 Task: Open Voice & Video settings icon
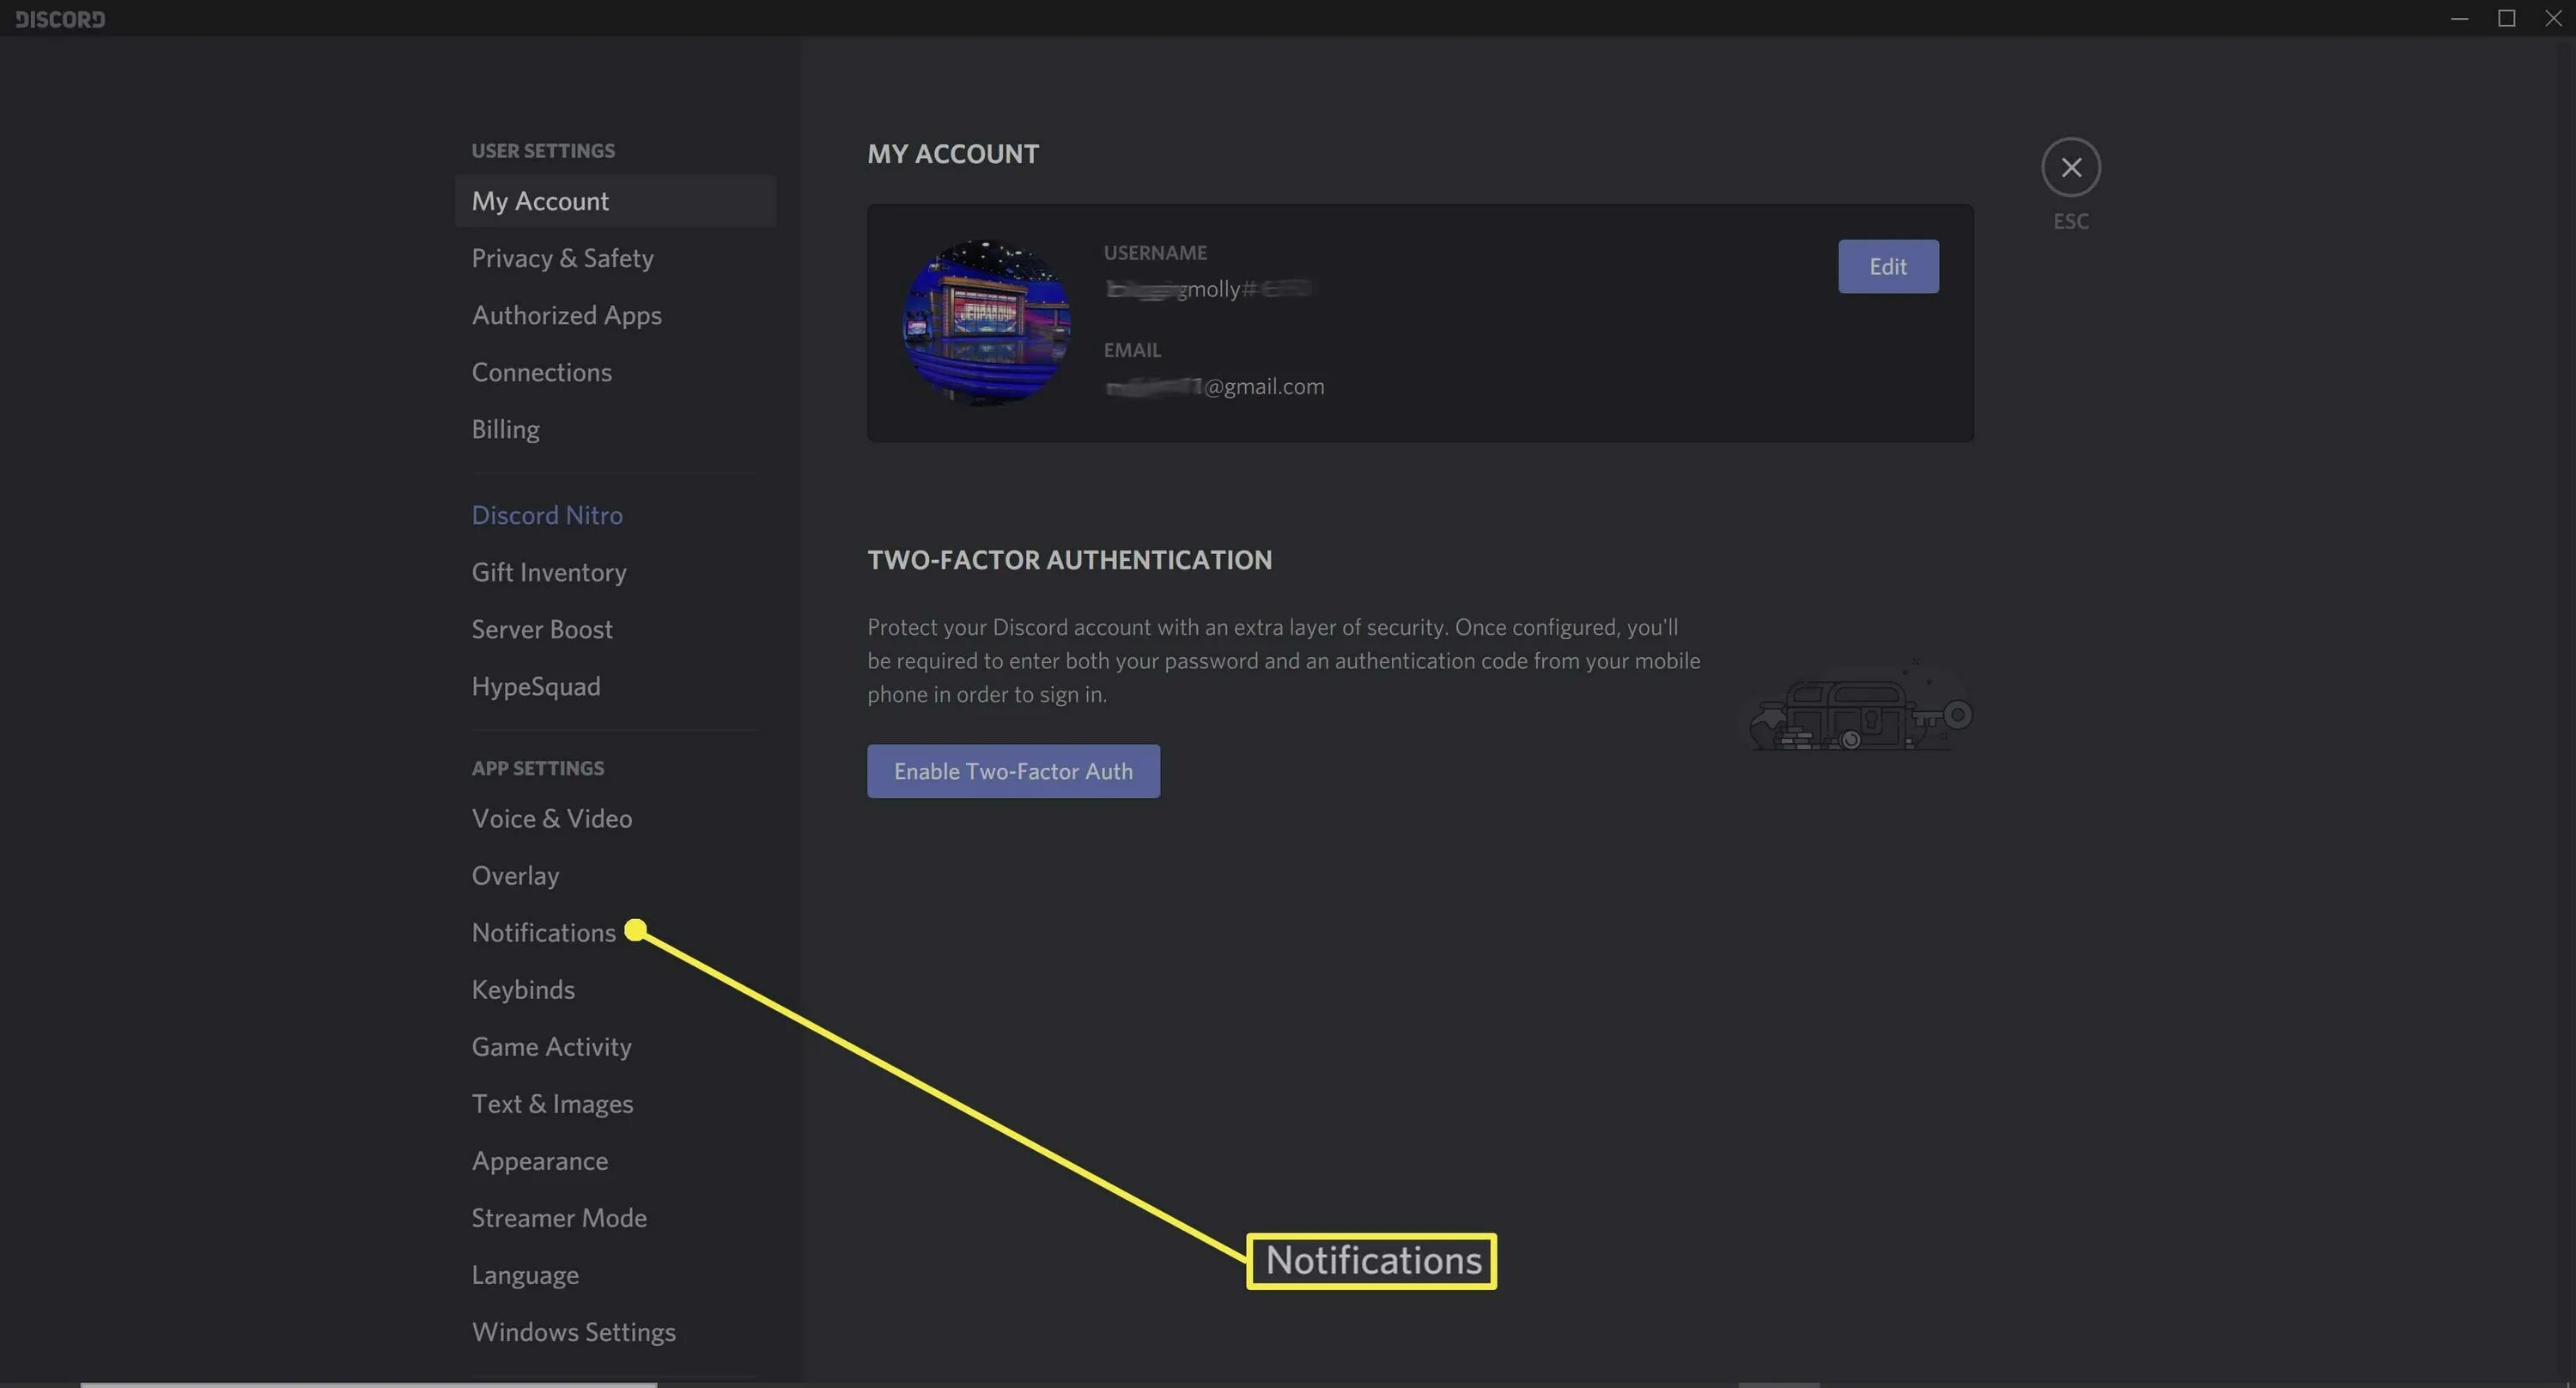pos(552,819)
